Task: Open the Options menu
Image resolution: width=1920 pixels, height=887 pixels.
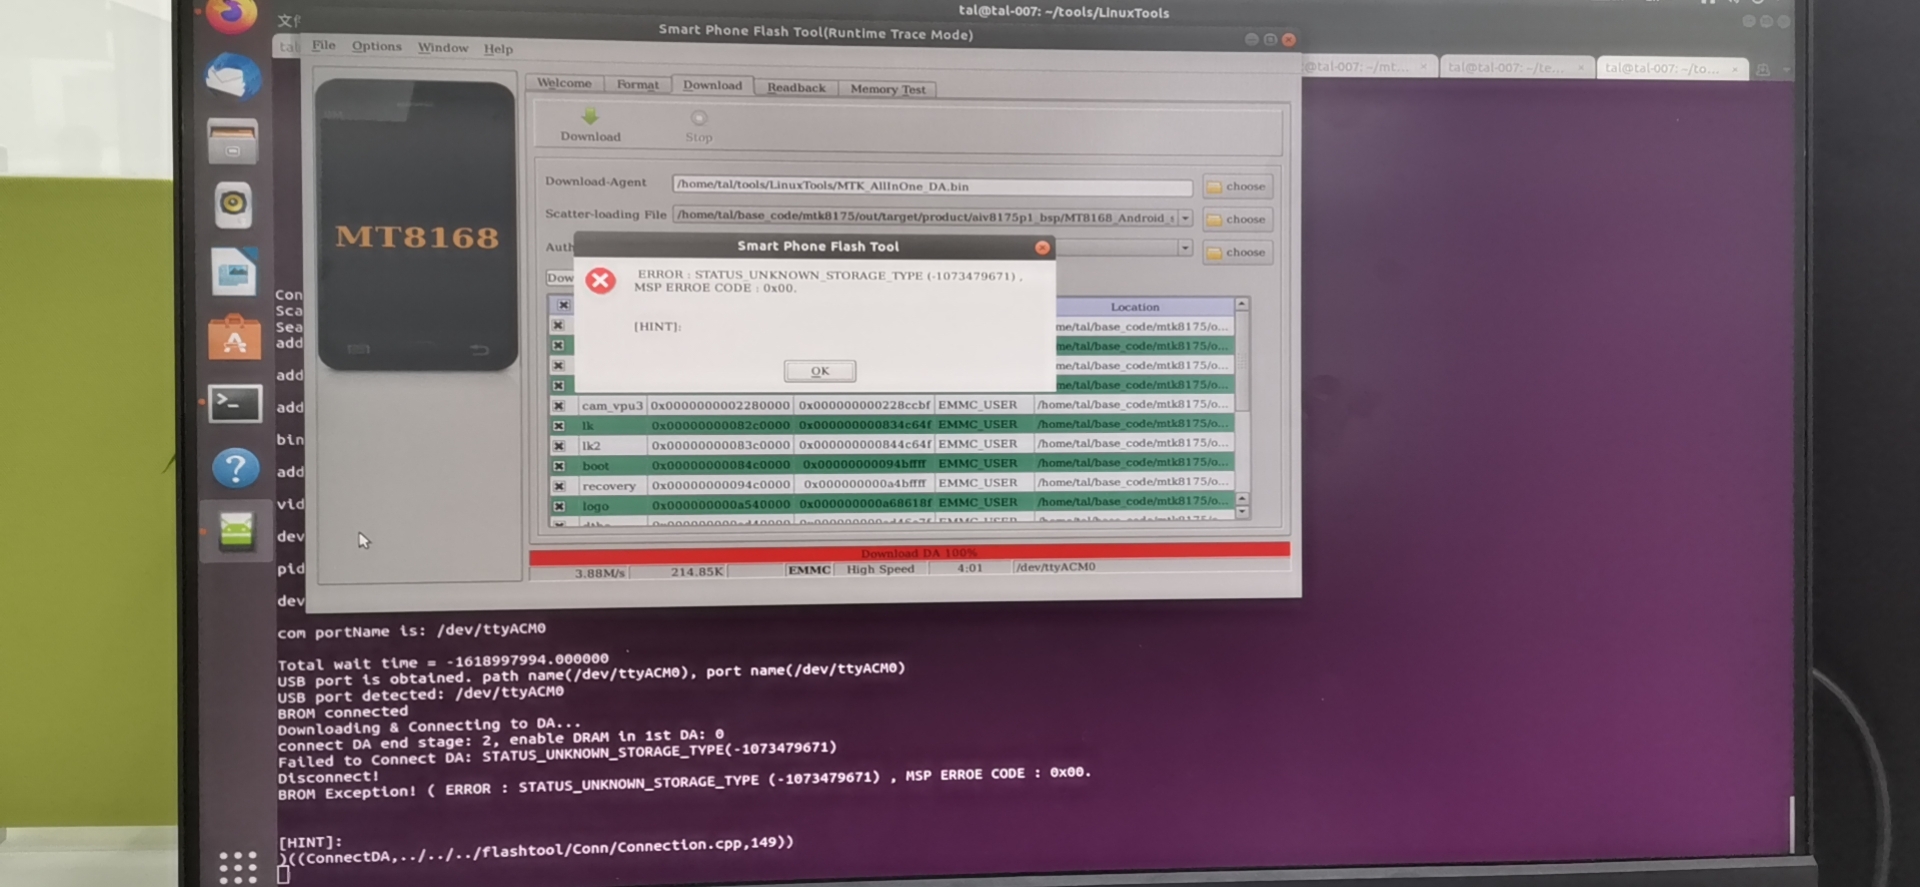Action: (376, 46)
